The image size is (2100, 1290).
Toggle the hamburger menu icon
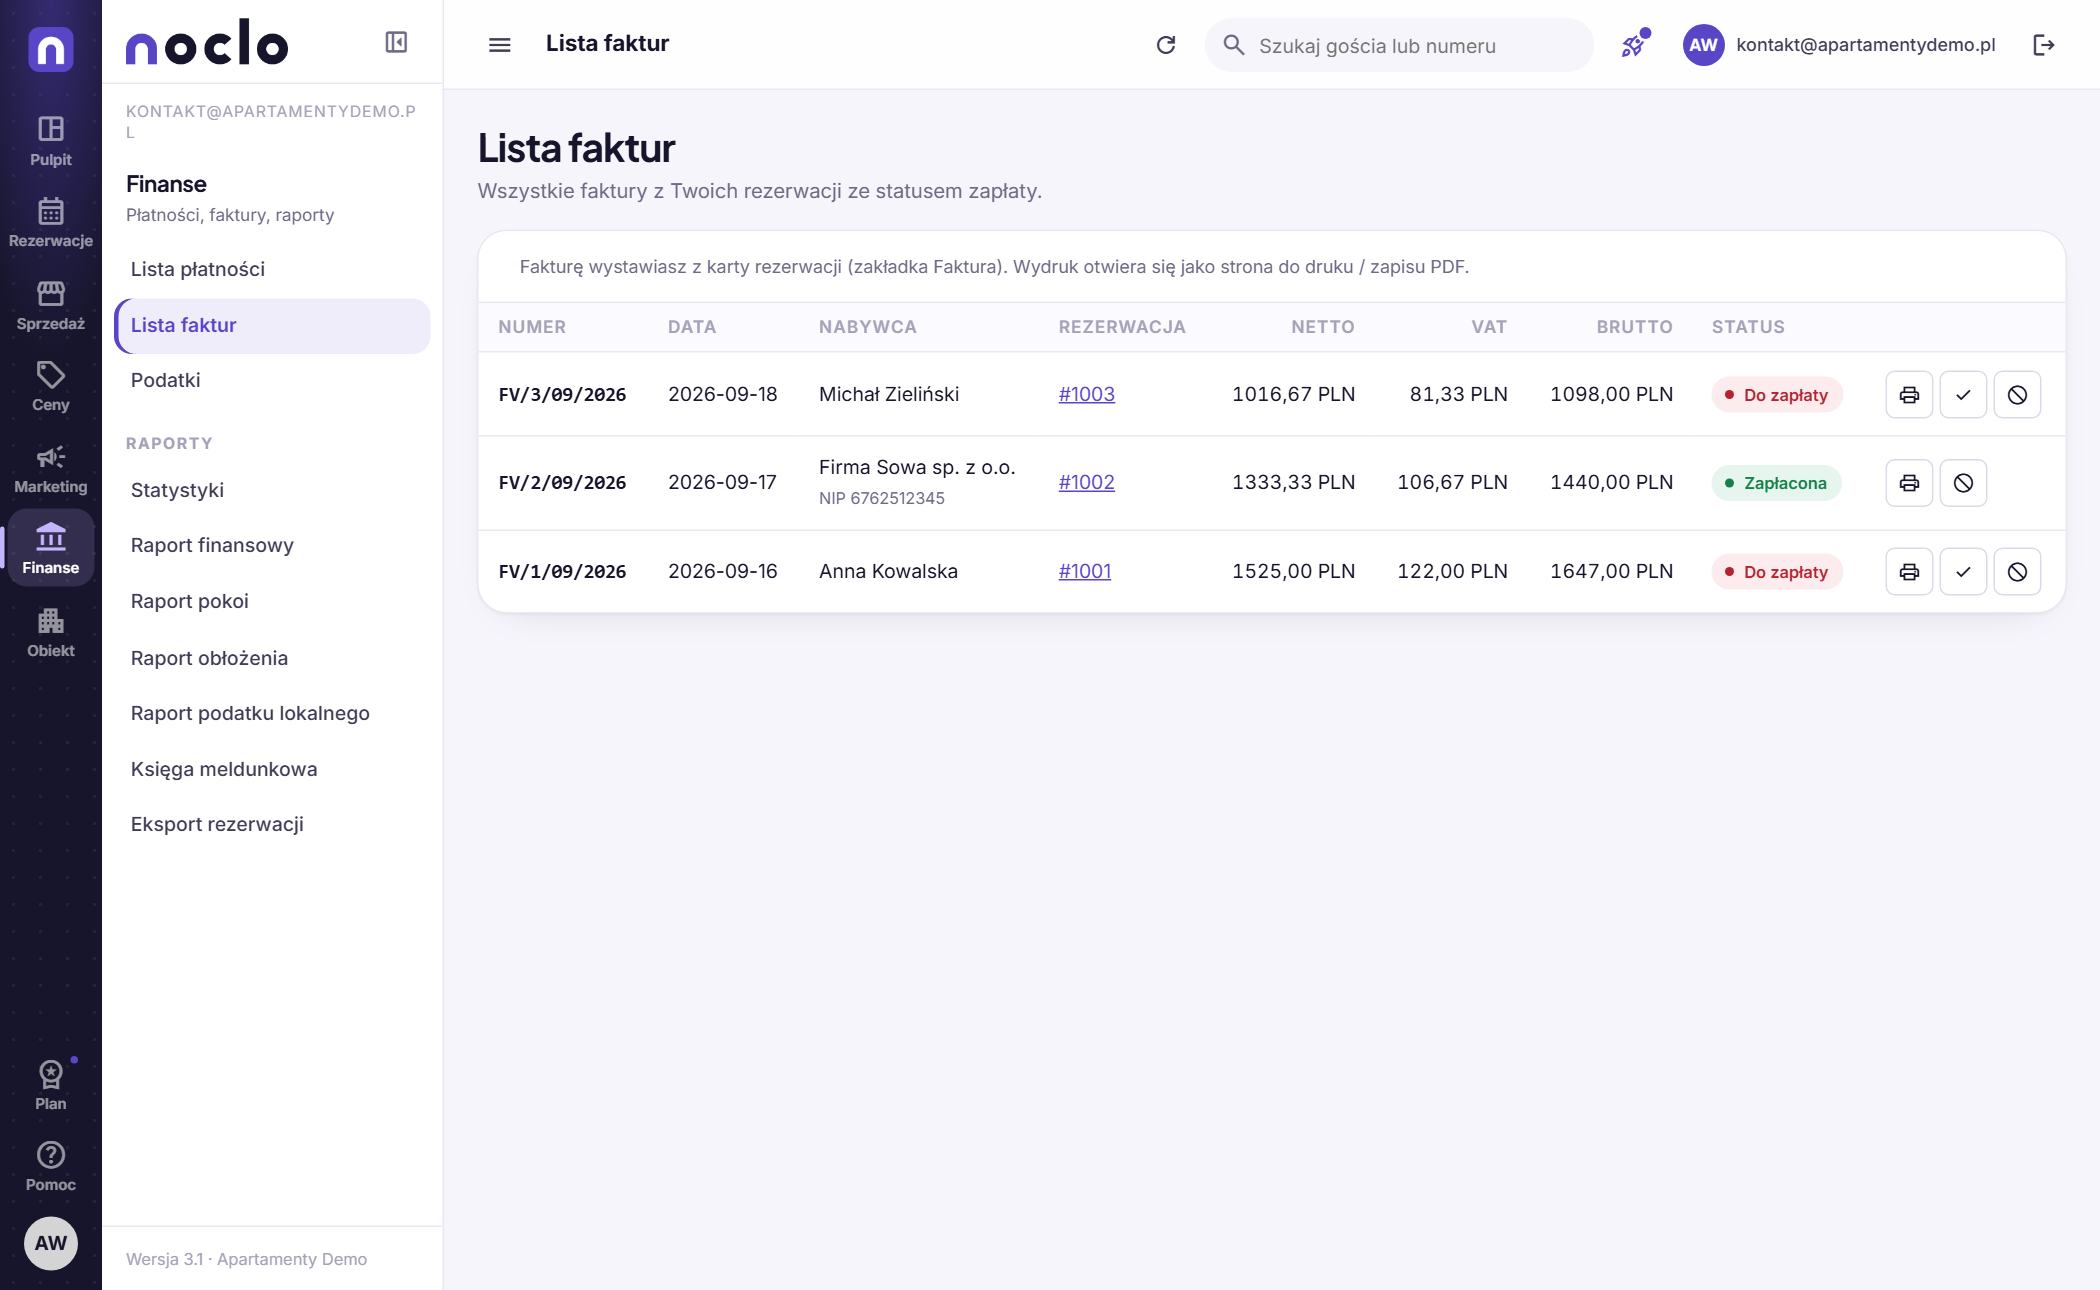[x=499, y=45]
